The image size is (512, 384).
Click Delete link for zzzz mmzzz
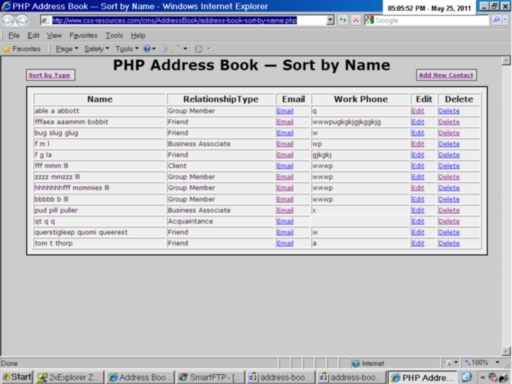(x=449, y=177)
